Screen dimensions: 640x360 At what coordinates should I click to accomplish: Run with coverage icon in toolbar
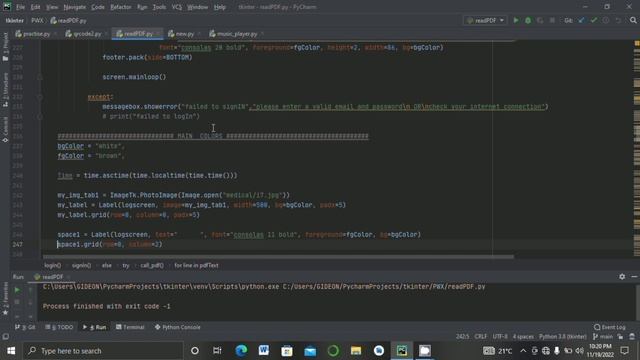[540, 20]
